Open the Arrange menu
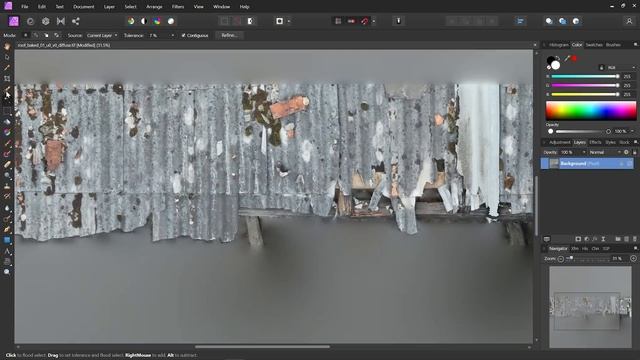This screenshot has height=360, width=640. tap(154, 7)
